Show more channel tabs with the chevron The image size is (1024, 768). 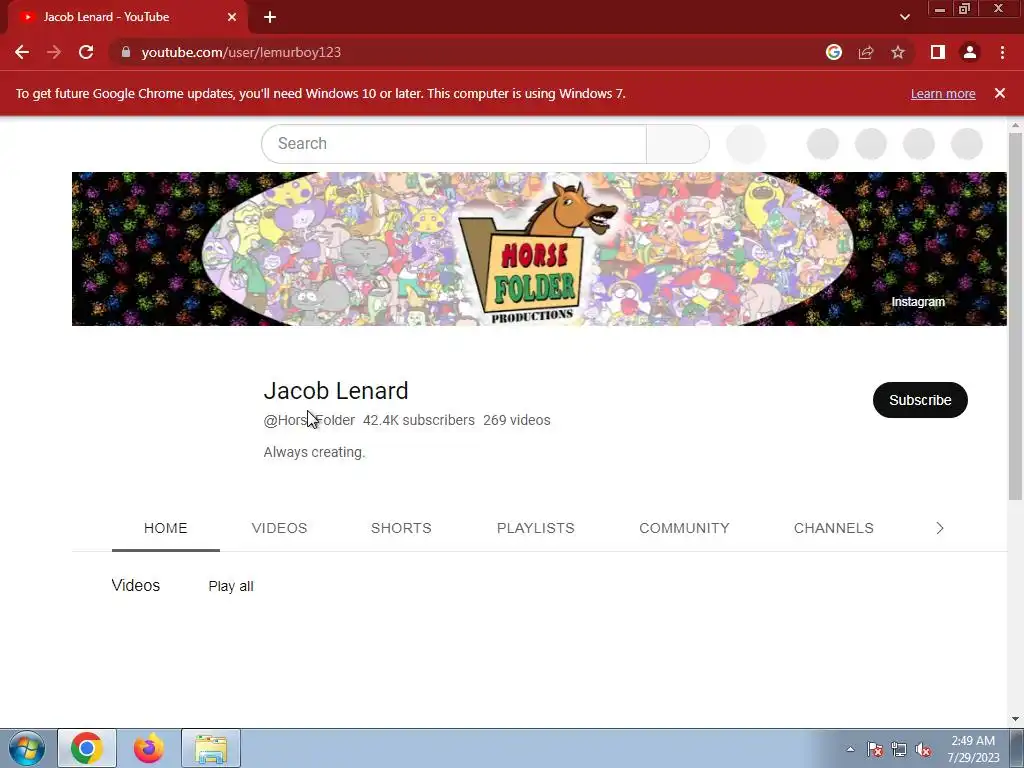940,528
